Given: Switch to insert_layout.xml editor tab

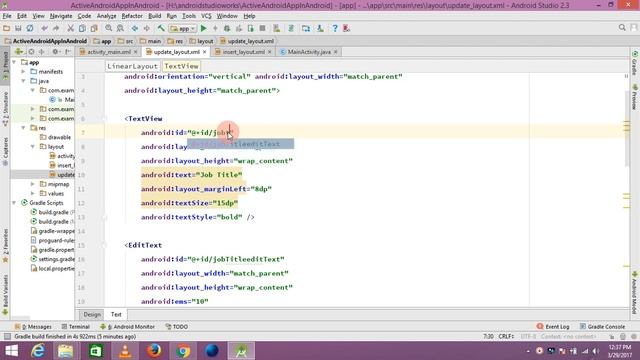Looking at the screenshot, I should click(243, 52).
